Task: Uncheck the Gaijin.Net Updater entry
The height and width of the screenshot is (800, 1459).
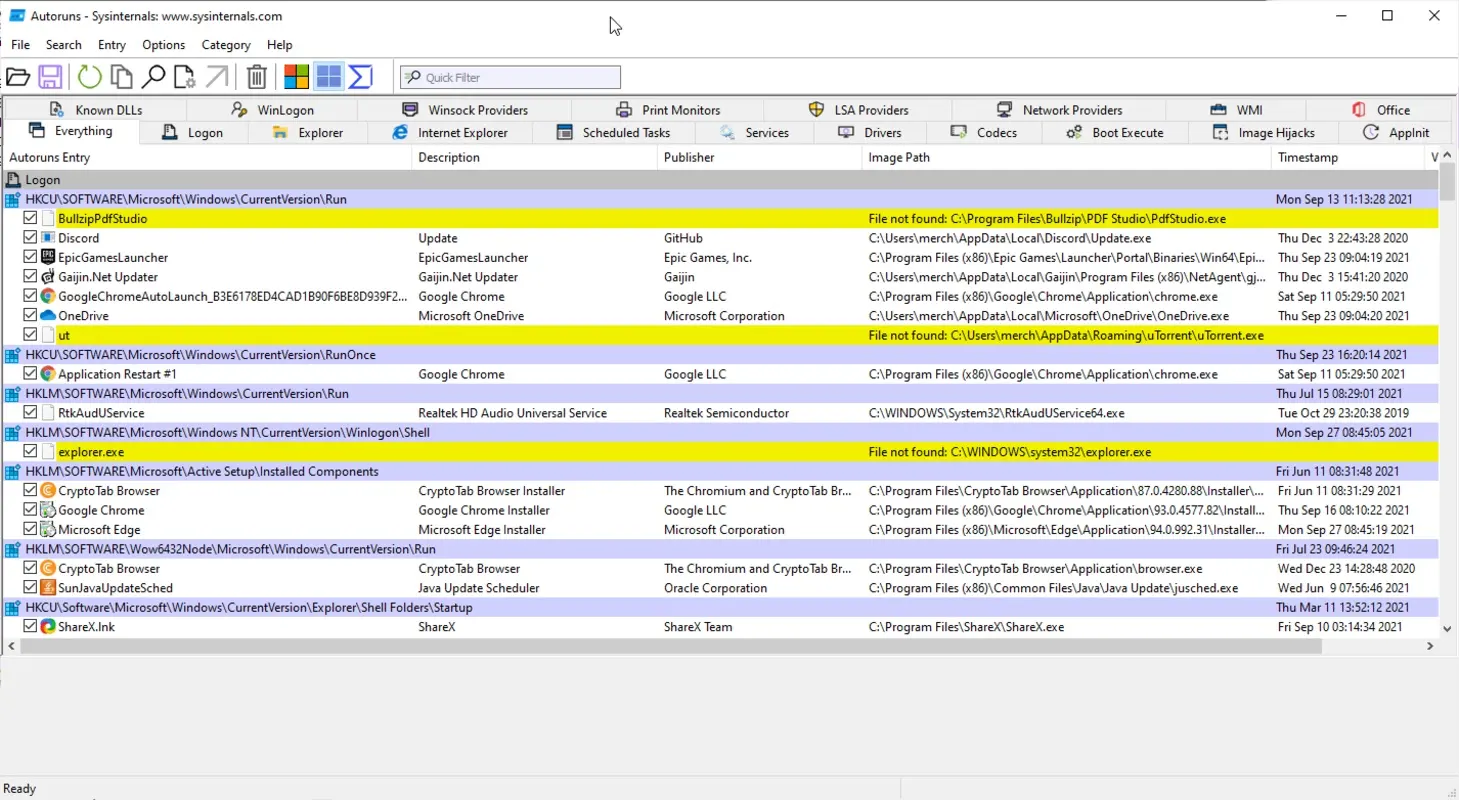Action: click(x=31, y=277)
